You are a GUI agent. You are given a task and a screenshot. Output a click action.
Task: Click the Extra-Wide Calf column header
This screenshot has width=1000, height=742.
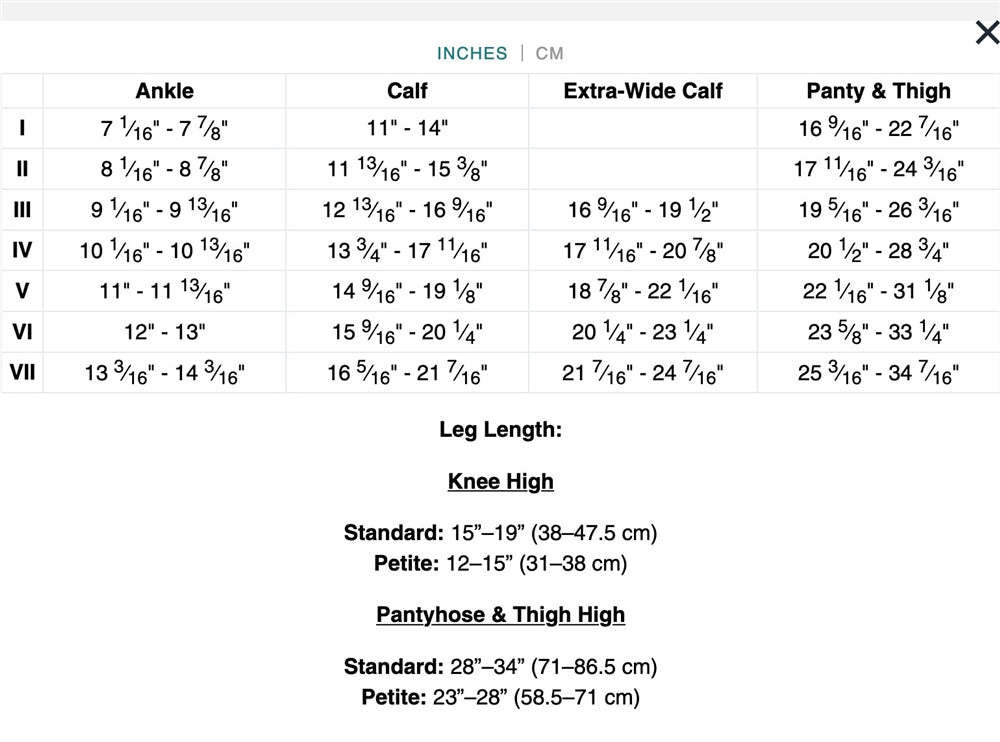pyautogui.click(x=643, y=91)
